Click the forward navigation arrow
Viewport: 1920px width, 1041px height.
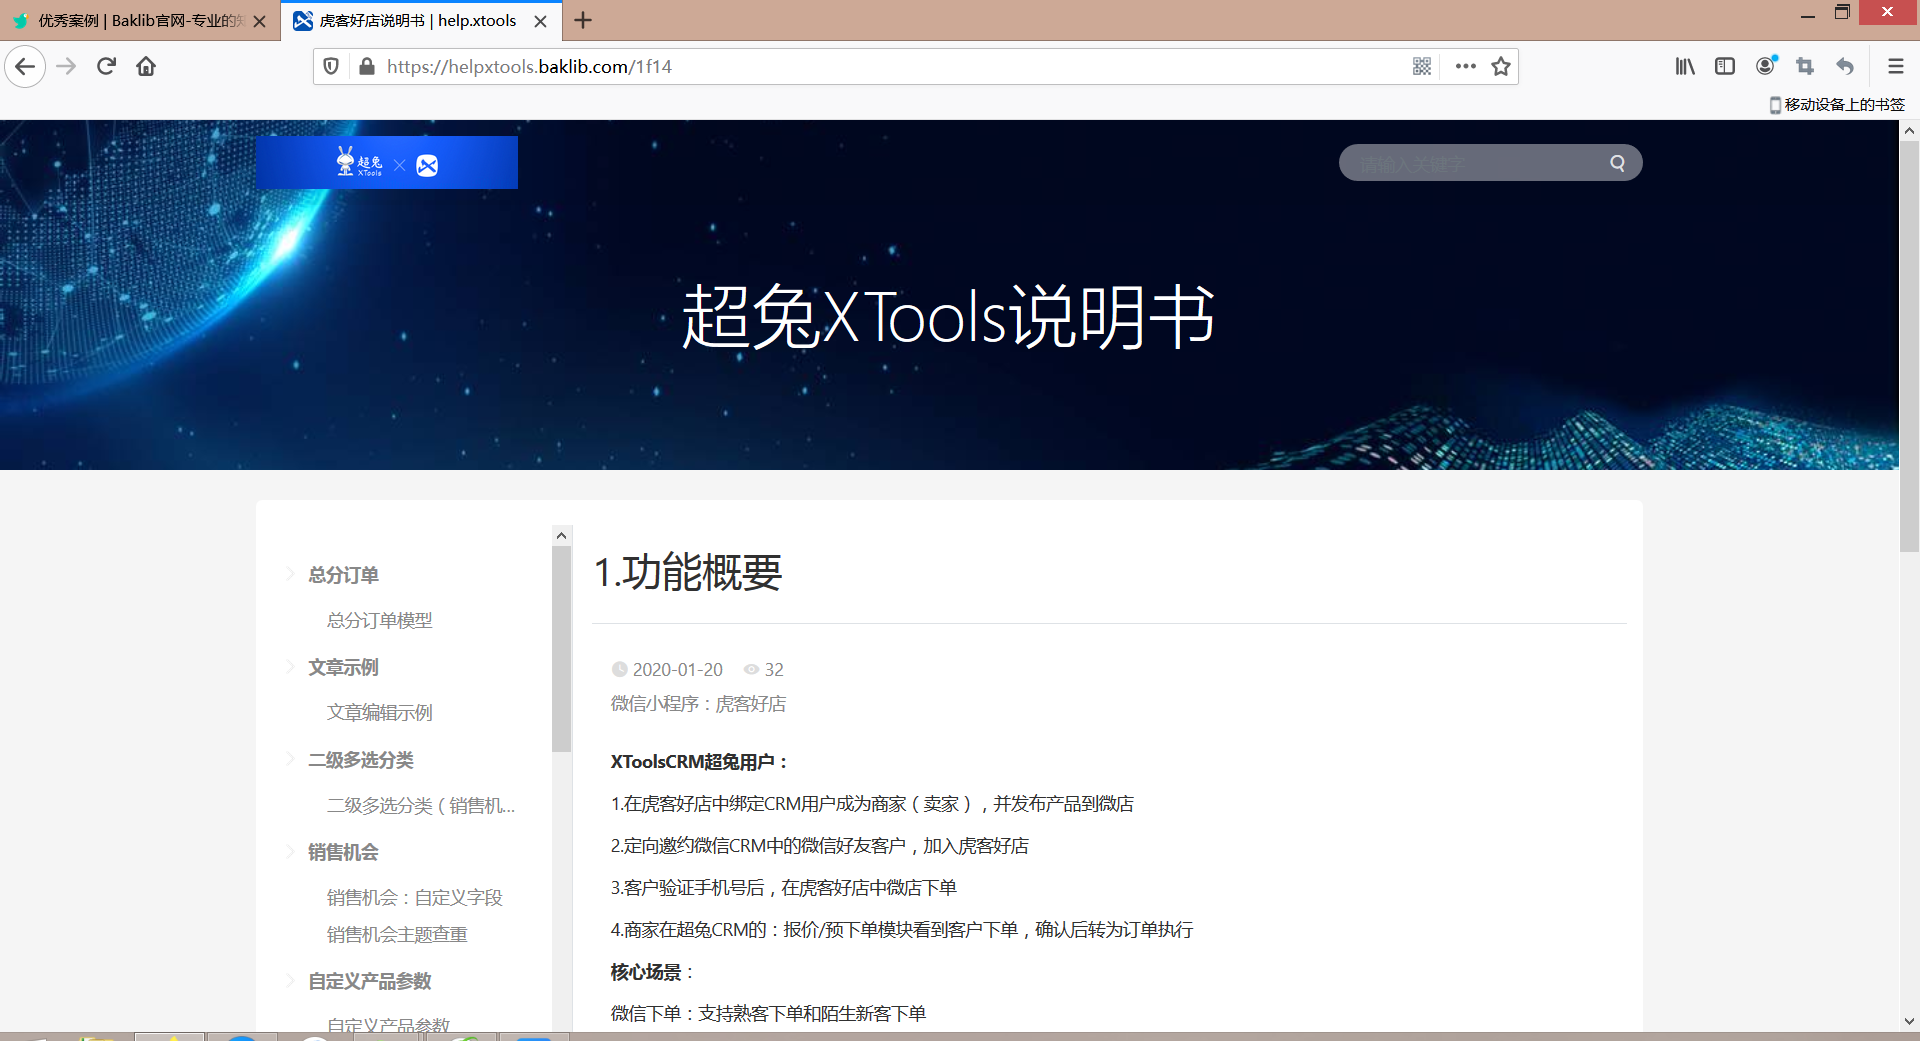coord(66,67)
